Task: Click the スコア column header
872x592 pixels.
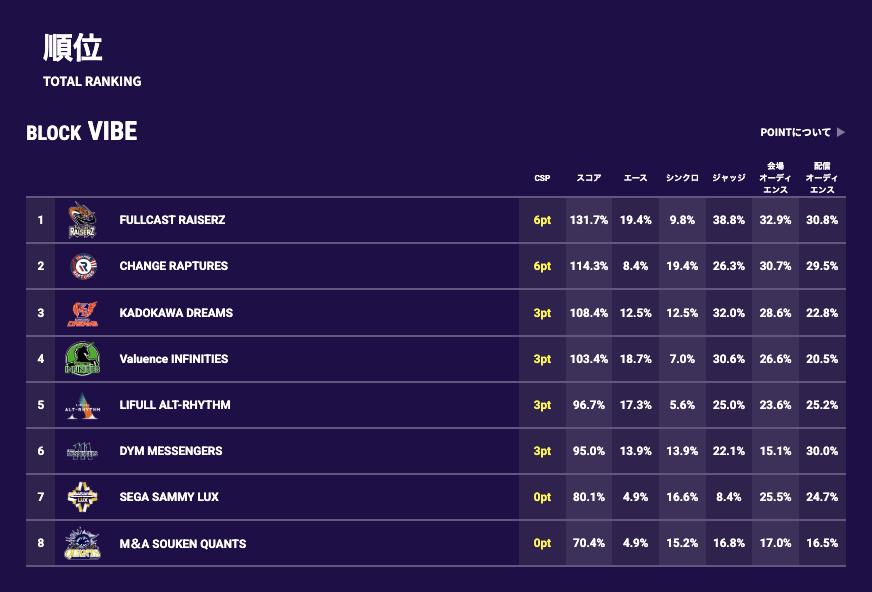Action: (588, 178)
